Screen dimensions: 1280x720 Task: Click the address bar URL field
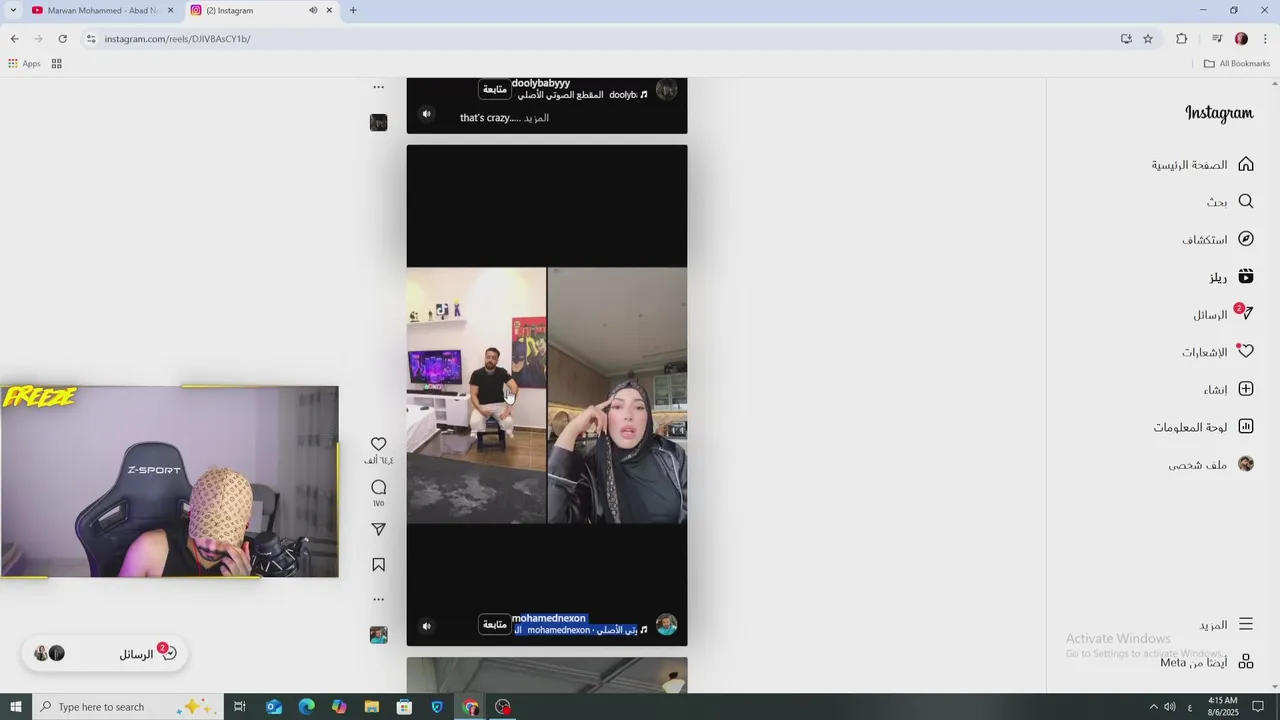[600, 39]
